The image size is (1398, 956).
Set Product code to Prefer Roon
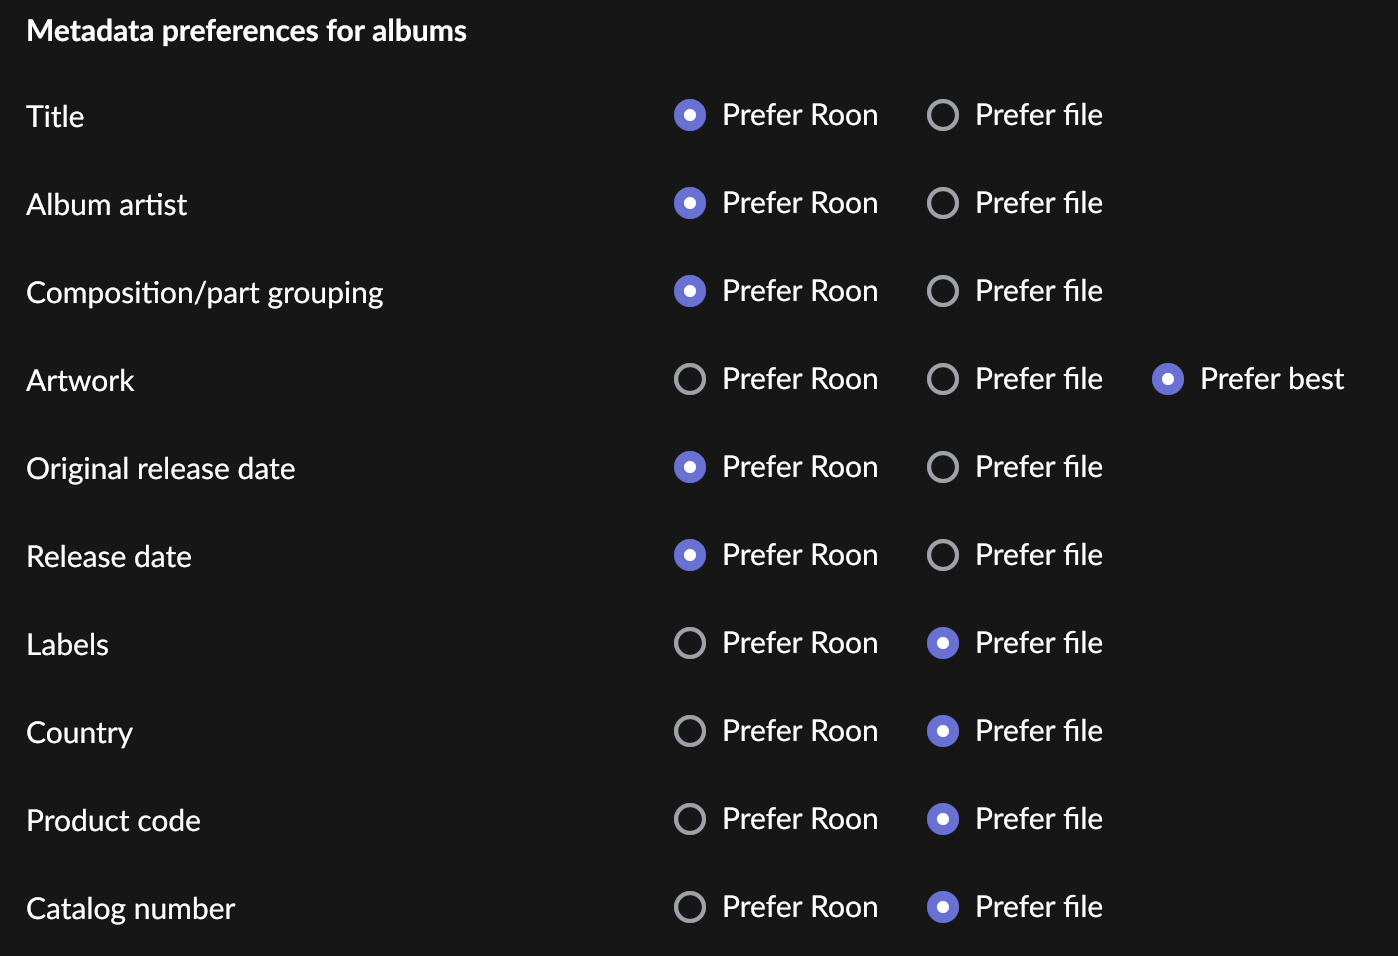690,819
